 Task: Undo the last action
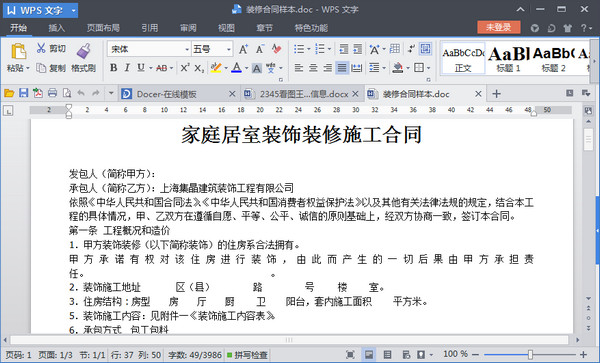81,93
